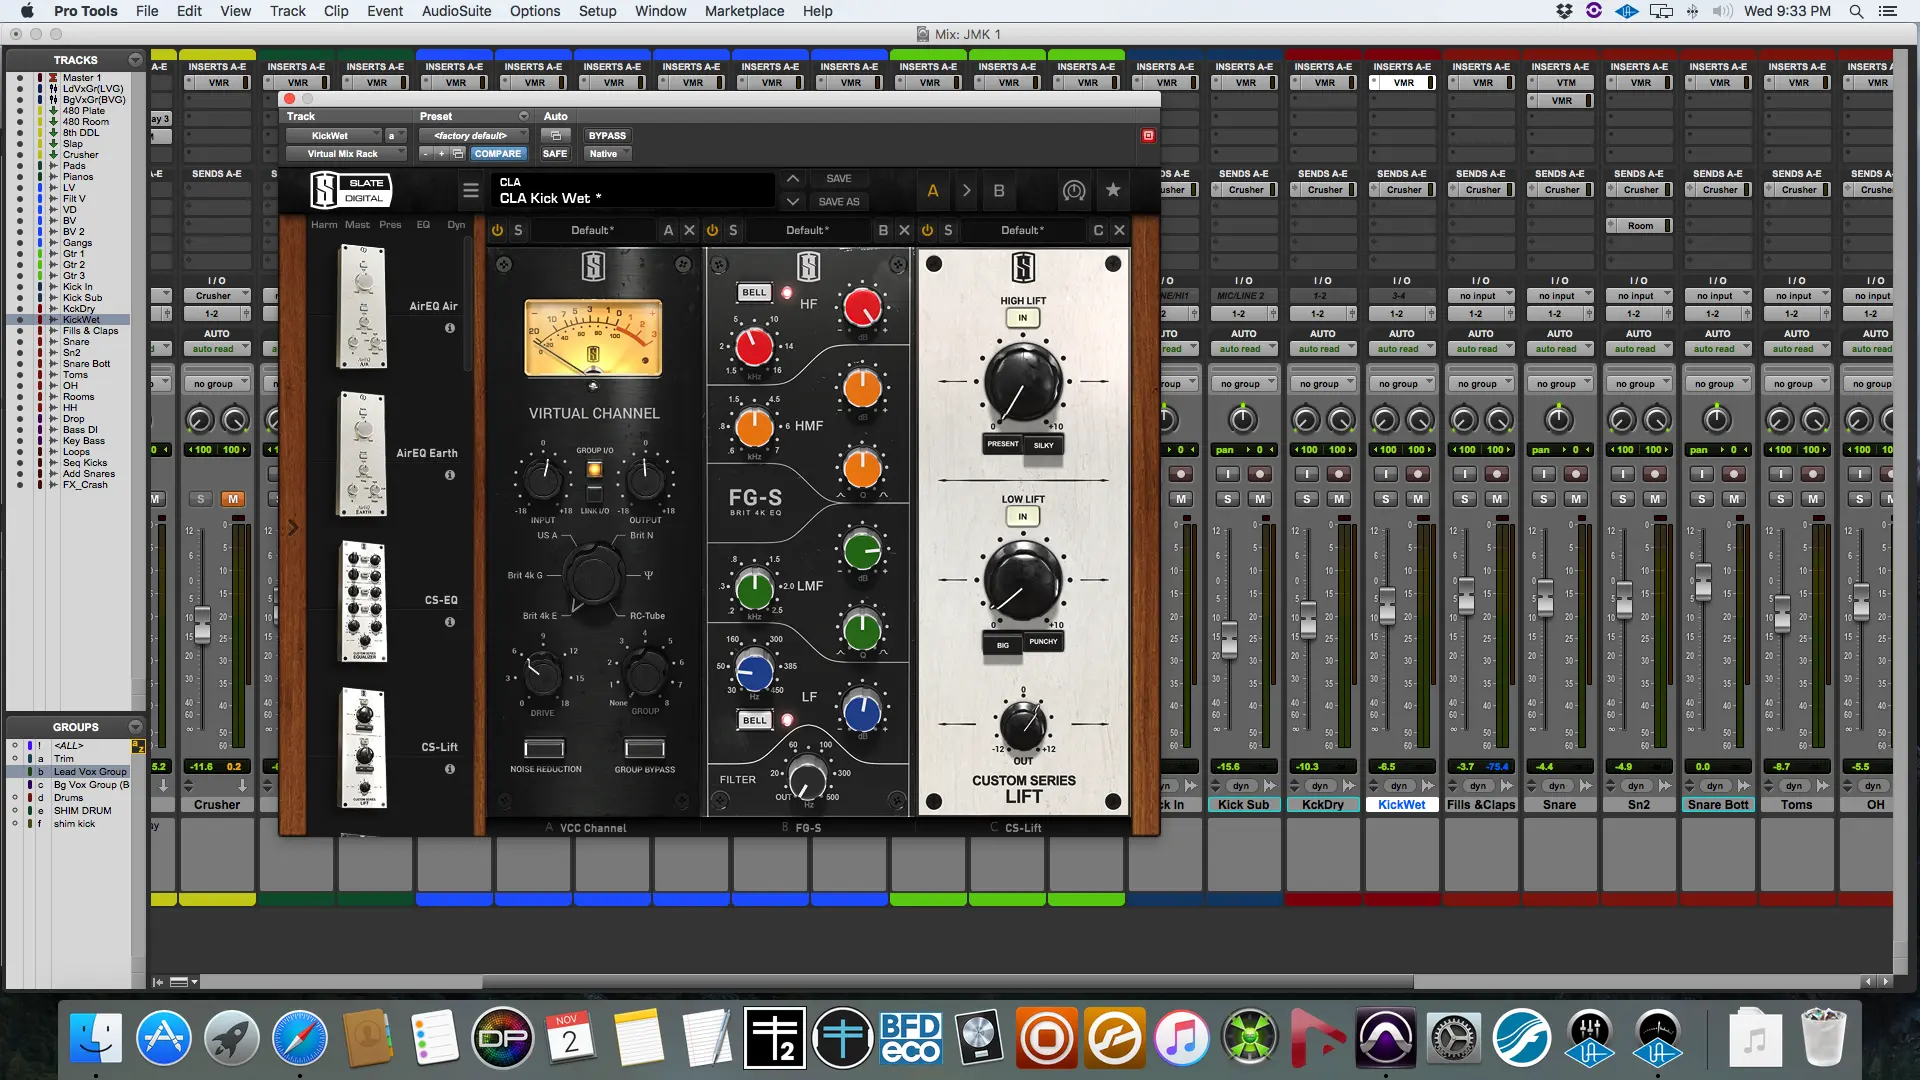Open module A Default preset dropdown
The height and width of the screenshot is (1080, 1920).
point(592,230)
